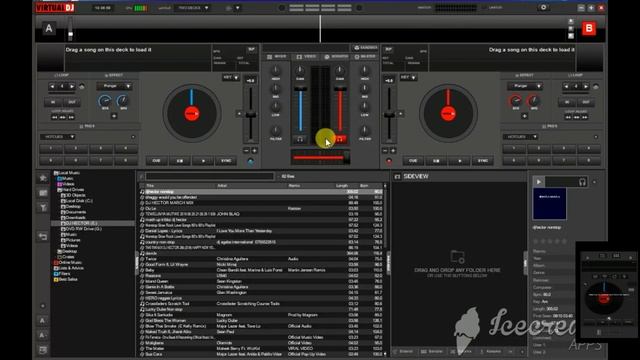The height and width of the screenshot is (360, 640).
Task: Sort the track list by the Length column header
Action: point(341,186)
